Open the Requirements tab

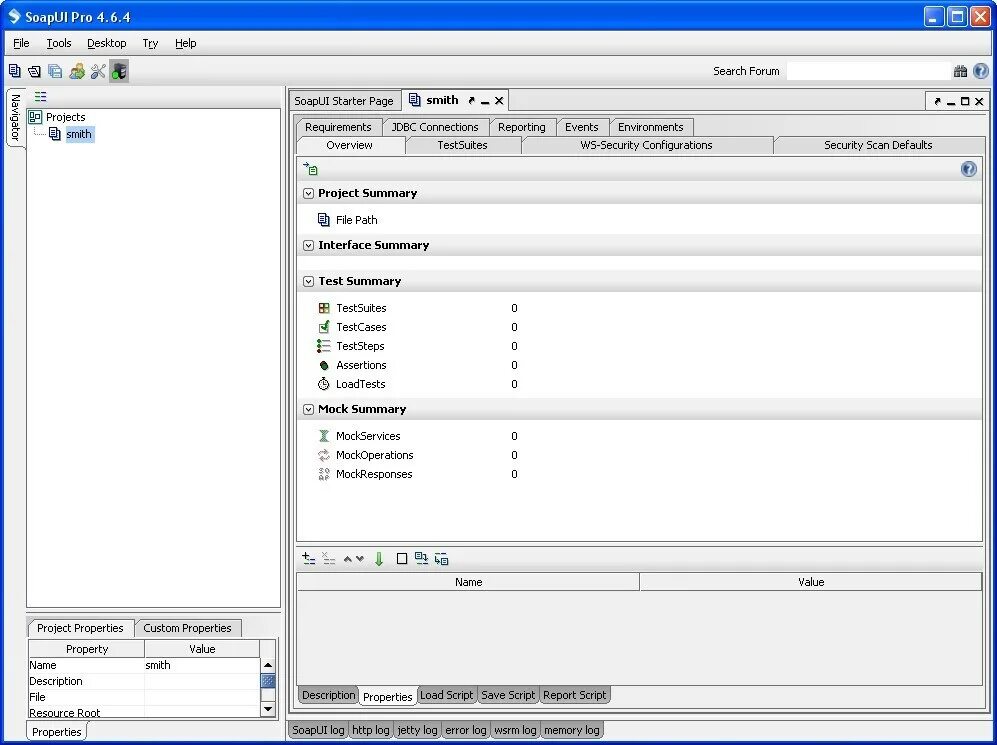pos(338,127)
